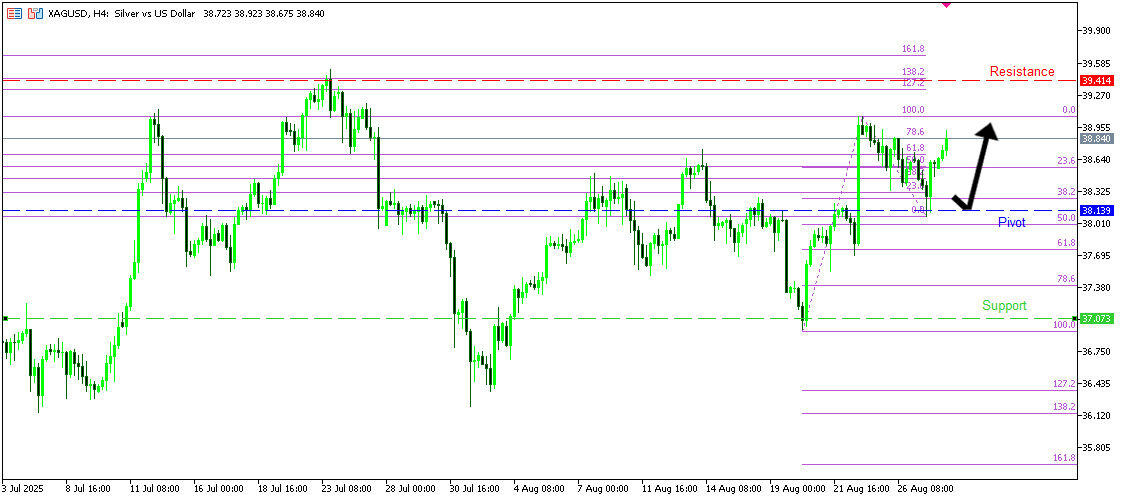Click the 161.8 Fibonacci label near top

tap(912, 49)
